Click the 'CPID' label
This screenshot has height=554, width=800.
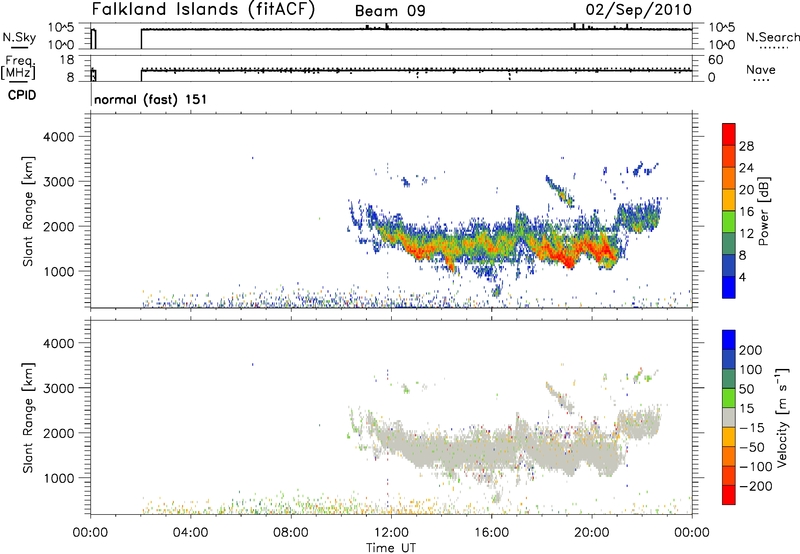[22, 95]
